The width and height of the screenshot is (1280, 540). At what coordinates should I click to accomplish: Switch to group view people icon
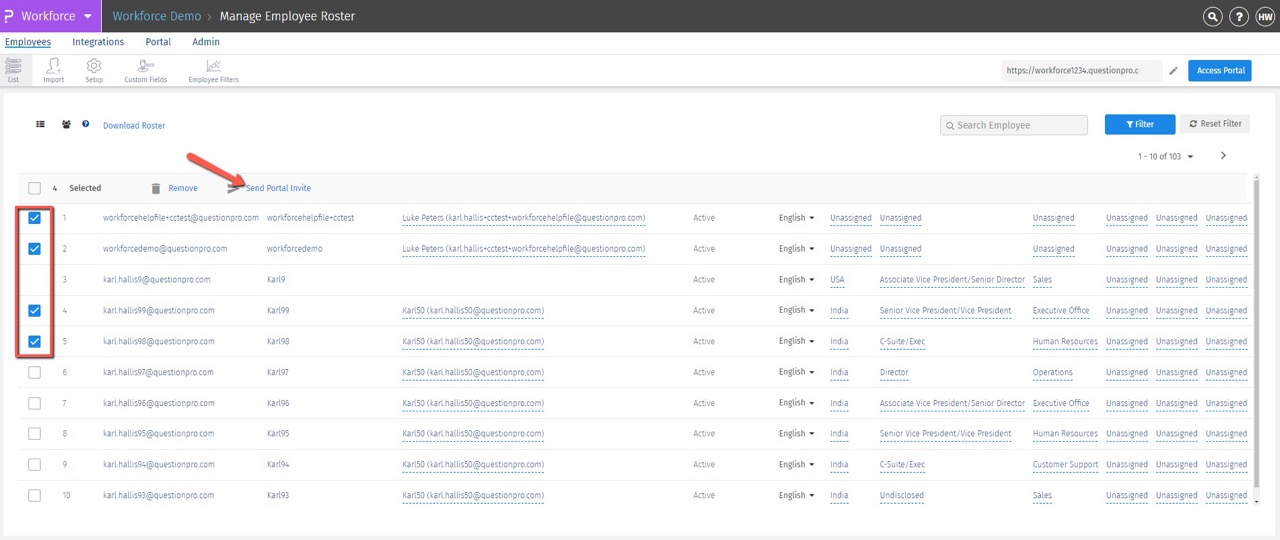66,125
